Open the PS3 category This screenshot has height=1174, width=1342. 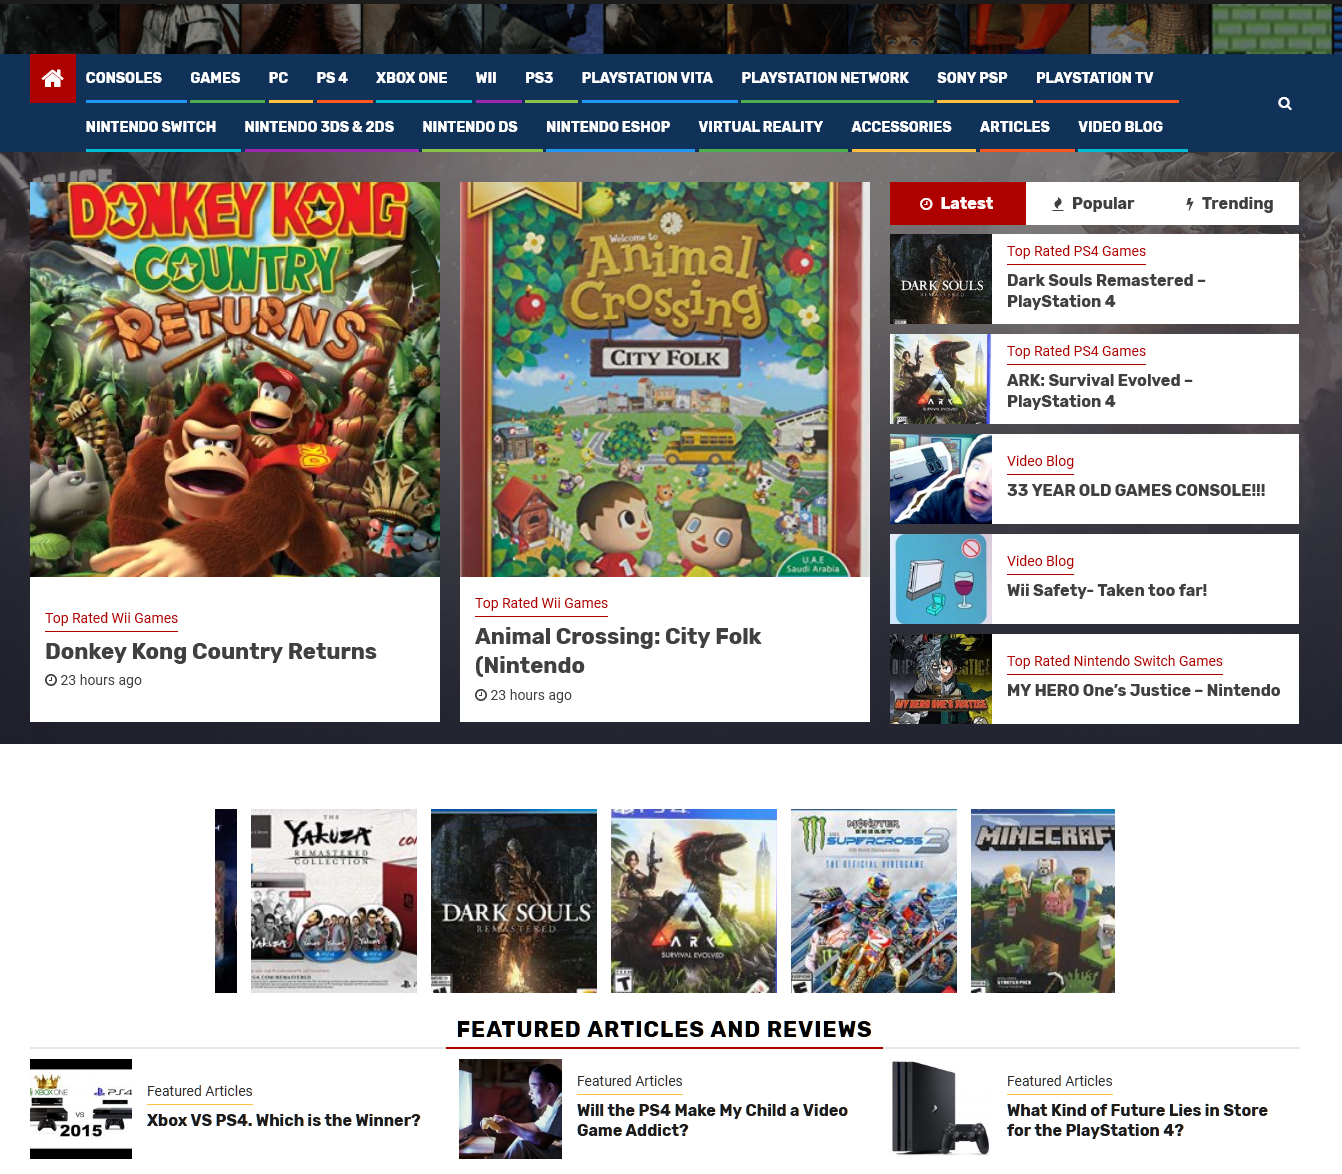coord(539,78)
